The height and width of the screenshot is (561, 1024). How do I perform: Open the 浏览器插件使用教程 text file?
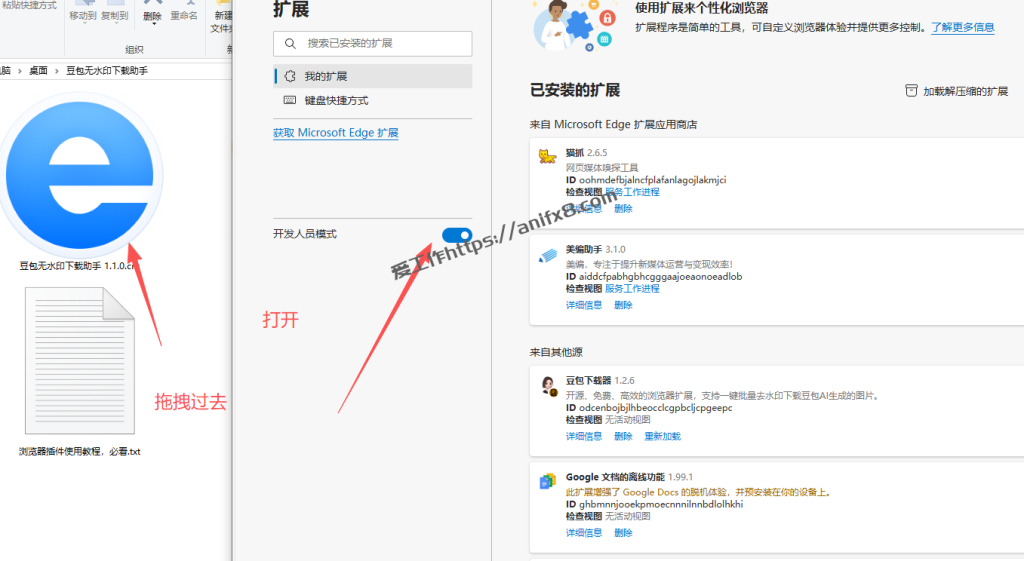coord(78,360)
